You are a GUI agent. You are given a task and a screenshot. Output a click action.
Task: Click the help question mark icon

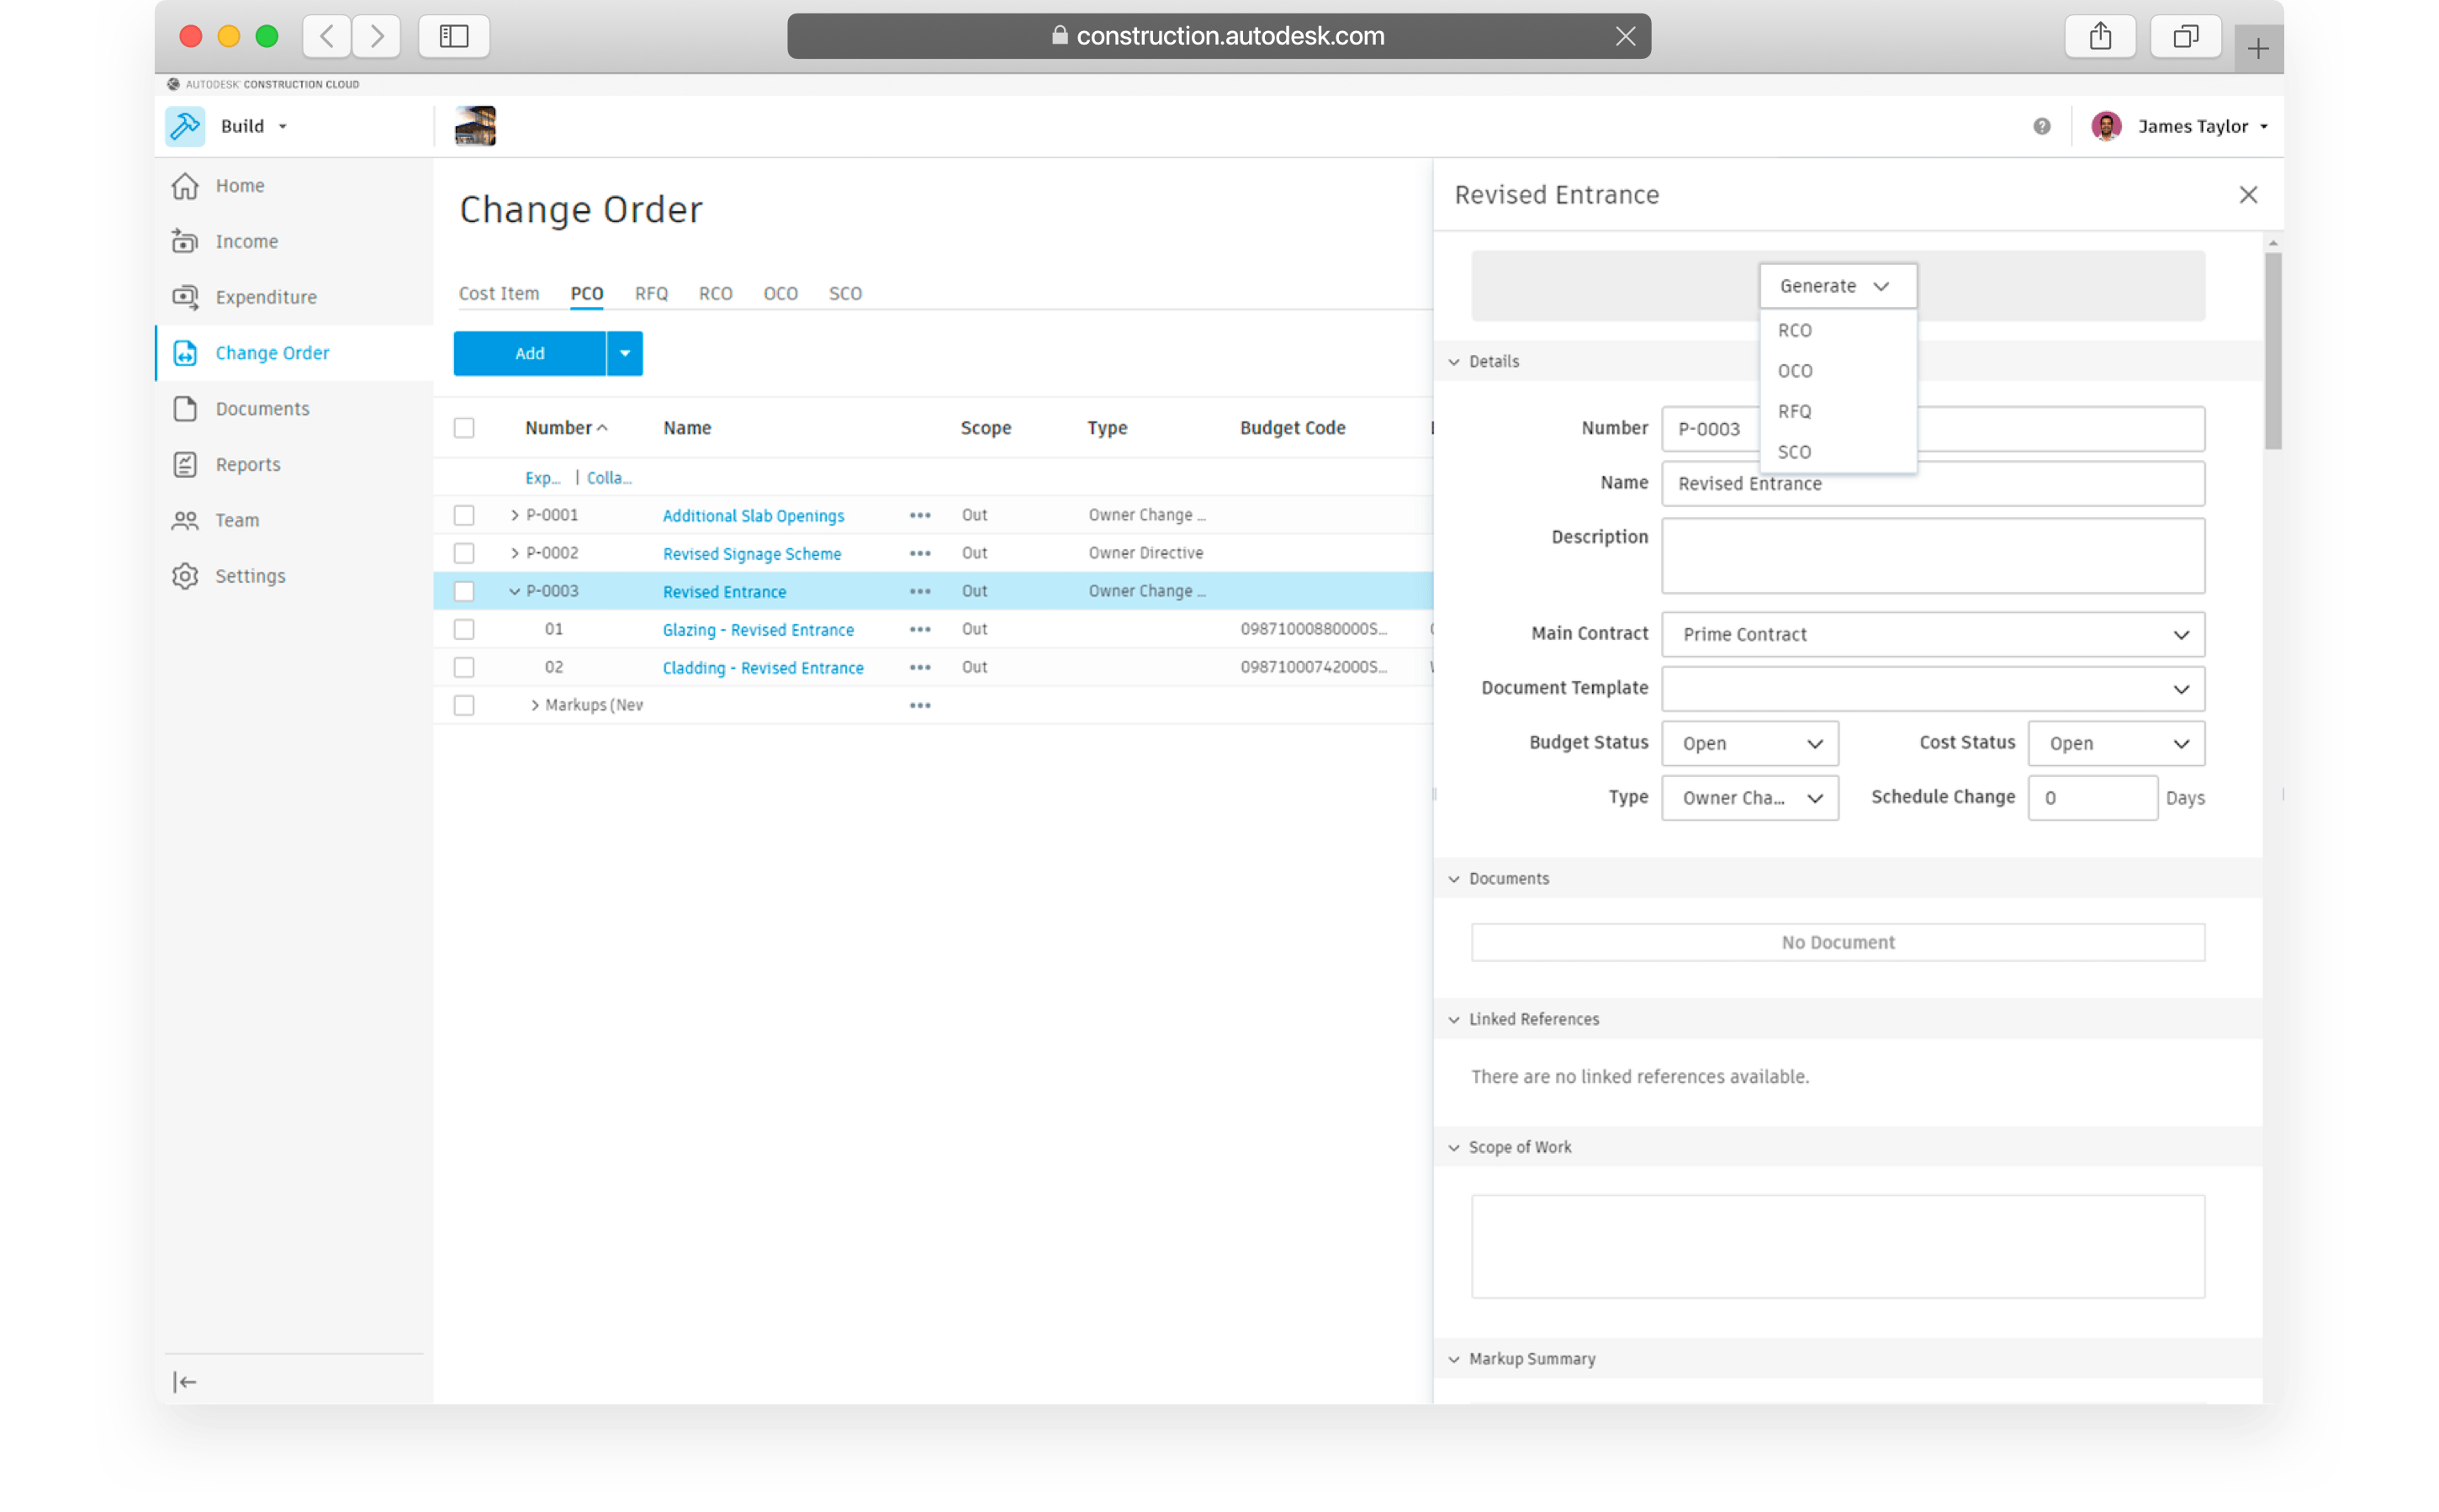click(2041, 126)
